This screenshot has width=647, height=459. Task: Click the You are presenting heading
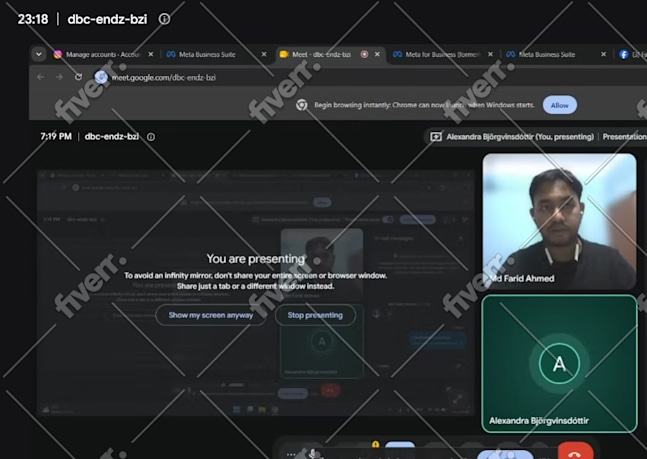point(255,259)
